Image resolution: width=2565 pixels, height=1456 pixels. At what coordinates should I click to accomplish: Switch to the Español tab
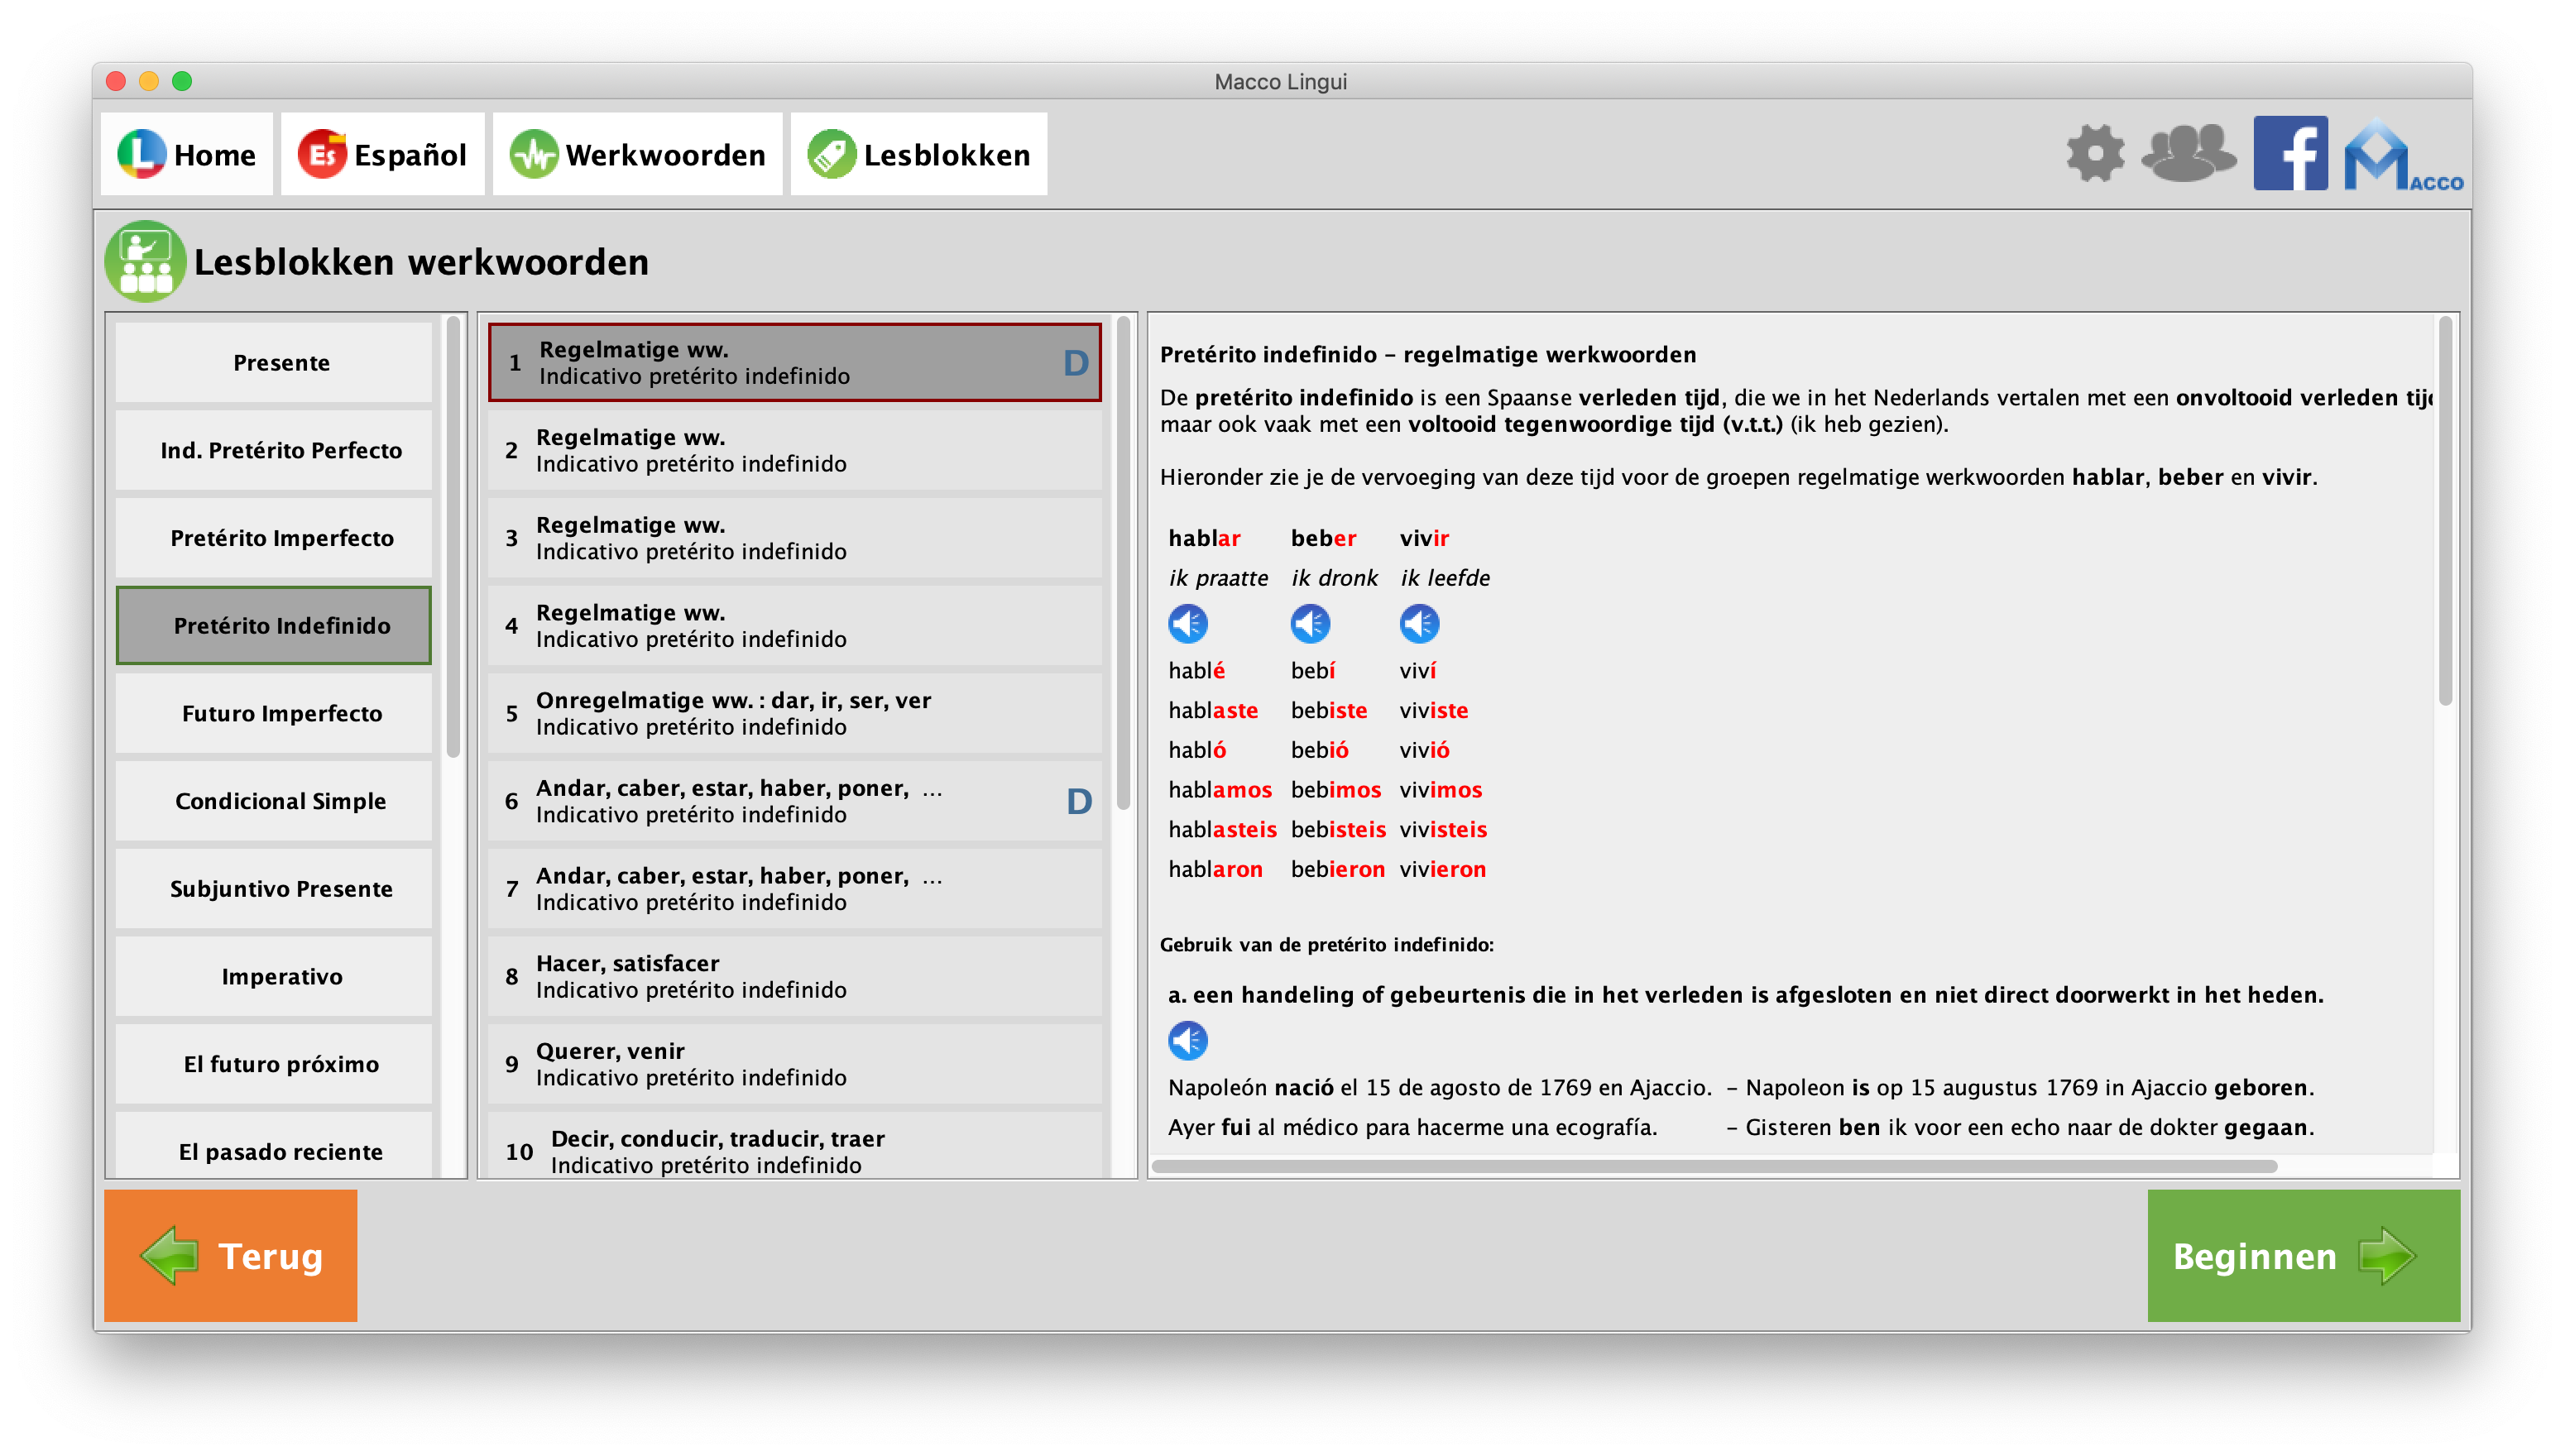point(383,155)
